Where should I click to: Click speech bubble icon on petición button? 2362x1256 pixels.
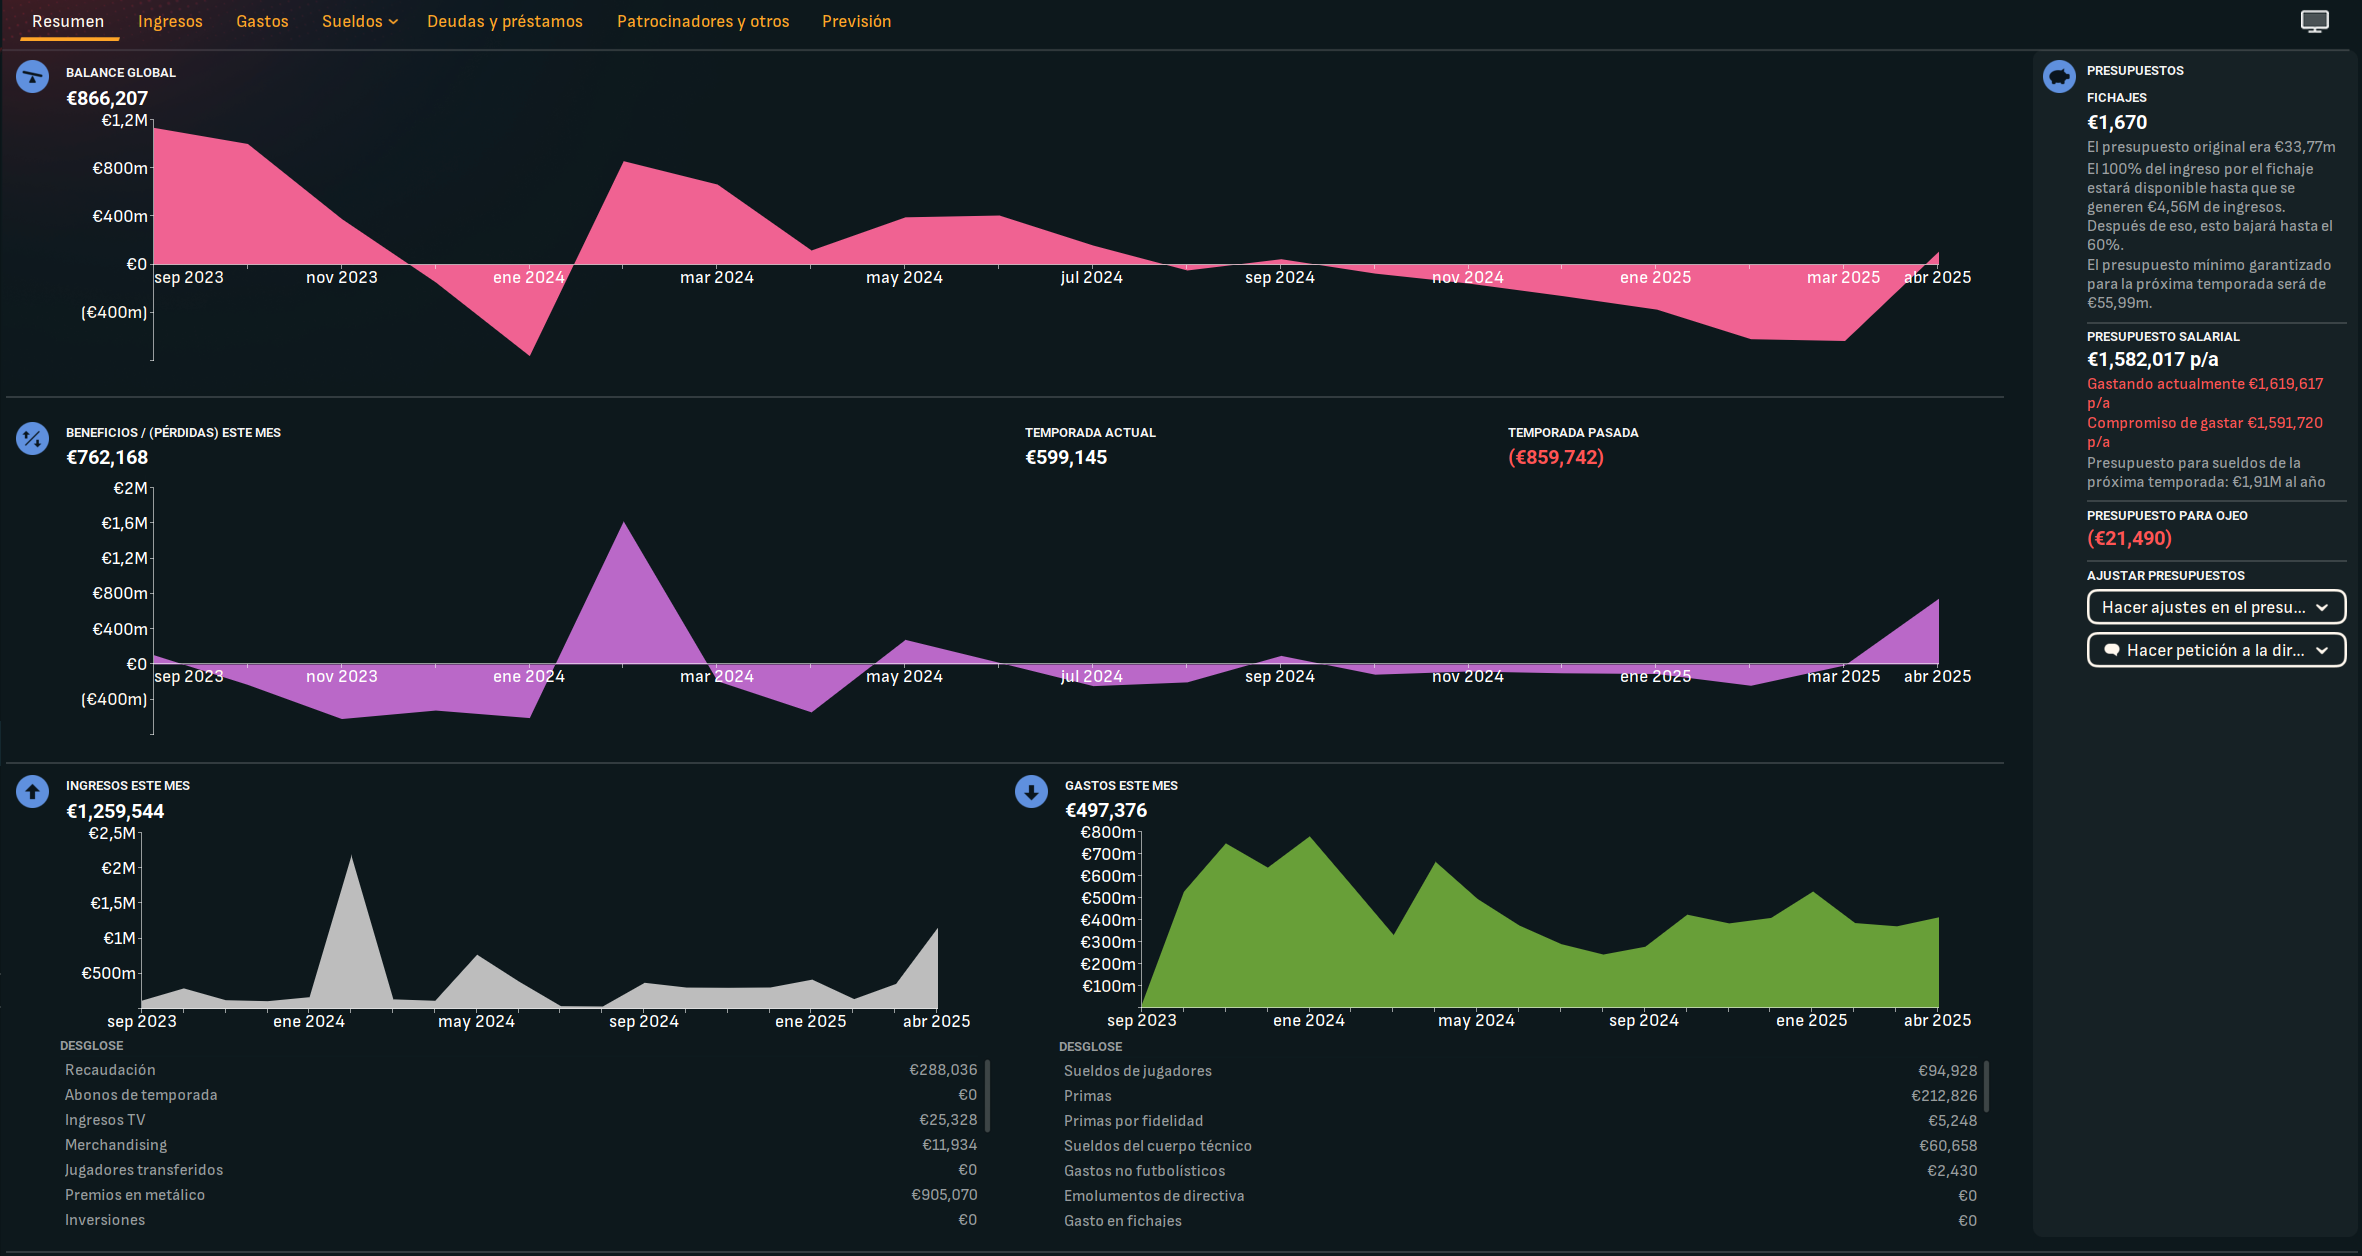pos(2111,650)
